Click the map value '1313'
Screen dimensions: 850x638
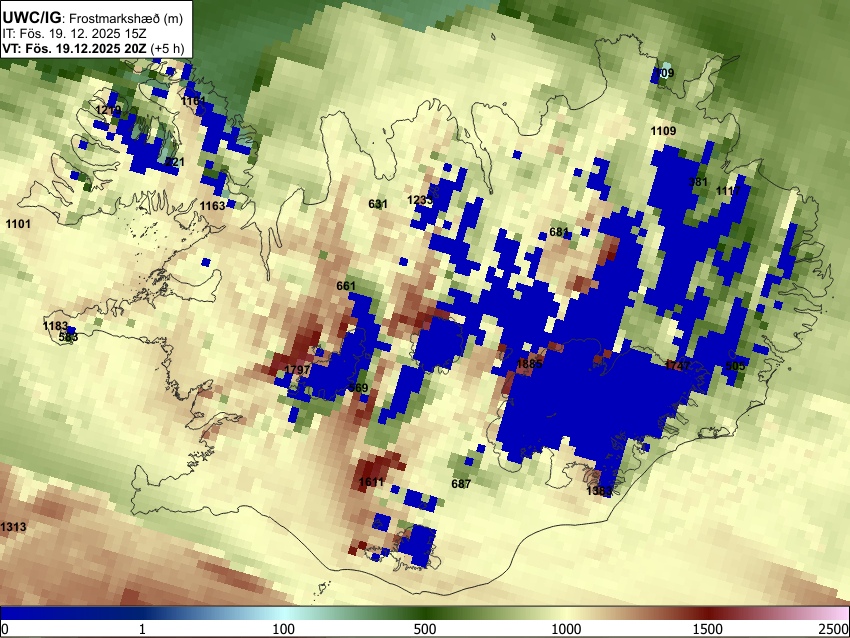[13, 527]
